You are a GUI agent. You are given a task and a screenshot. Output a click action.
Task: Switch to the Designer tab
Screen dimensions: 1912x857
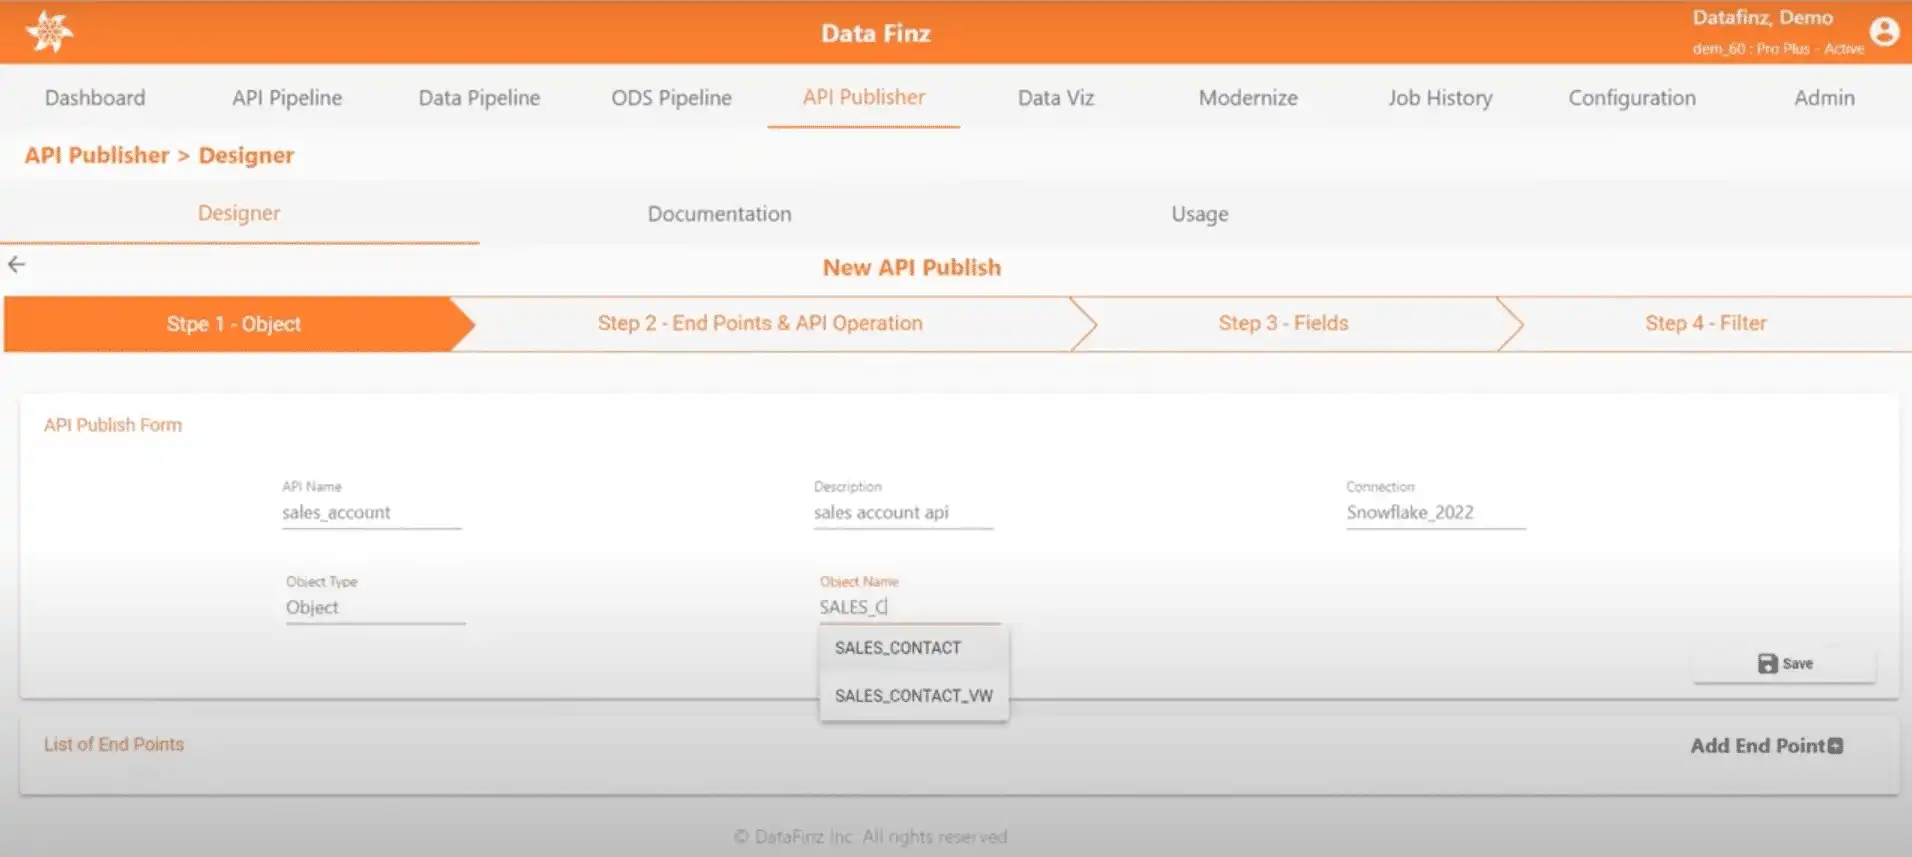[x=239, y=213]
